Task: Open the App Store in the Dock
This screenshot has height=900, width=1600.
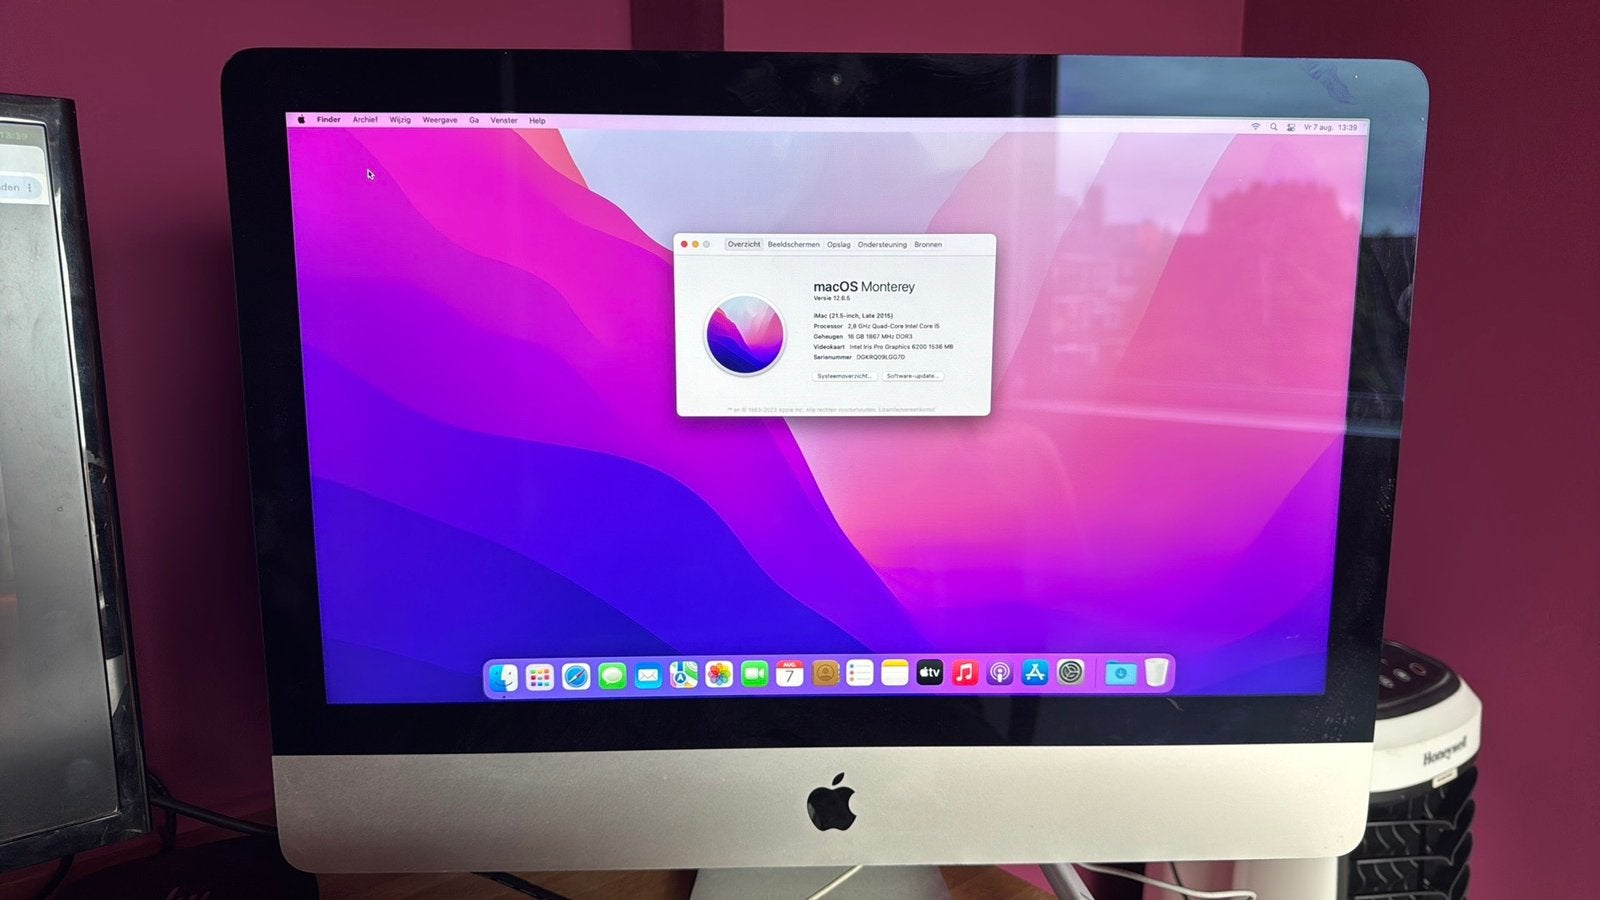Action: [1035, 673]
